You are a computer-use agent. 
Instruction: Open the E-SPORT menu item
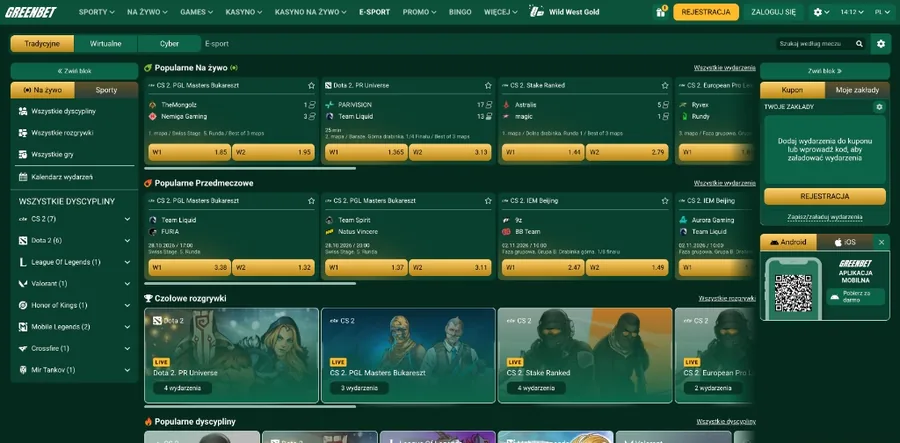(374, 12)
